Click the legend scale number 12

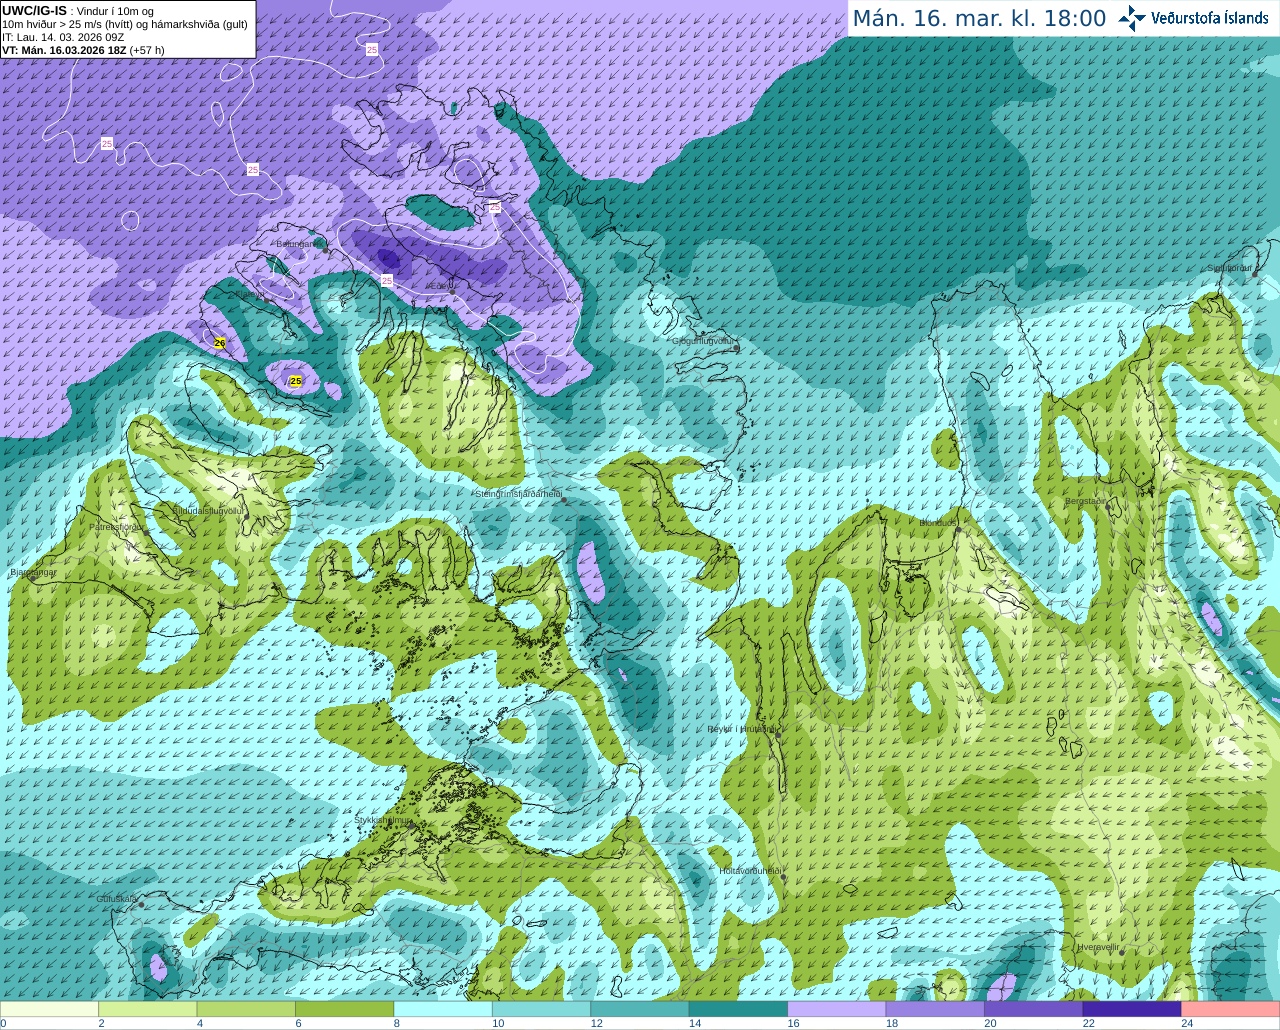(596, 1023)
